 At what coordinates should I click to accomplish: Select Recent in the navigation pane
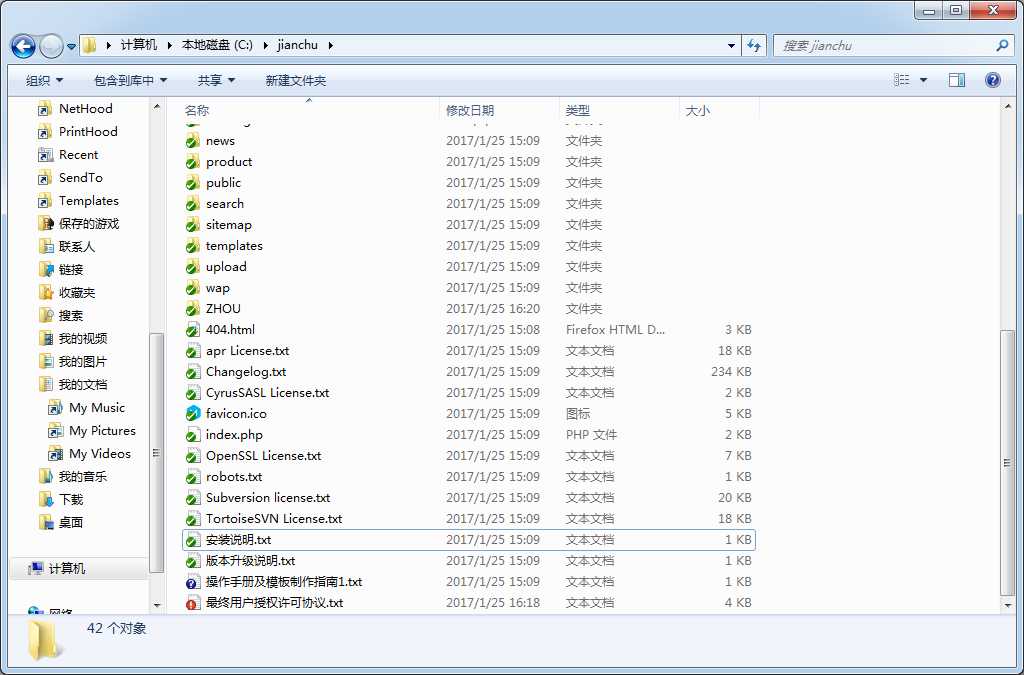[78, 155]
